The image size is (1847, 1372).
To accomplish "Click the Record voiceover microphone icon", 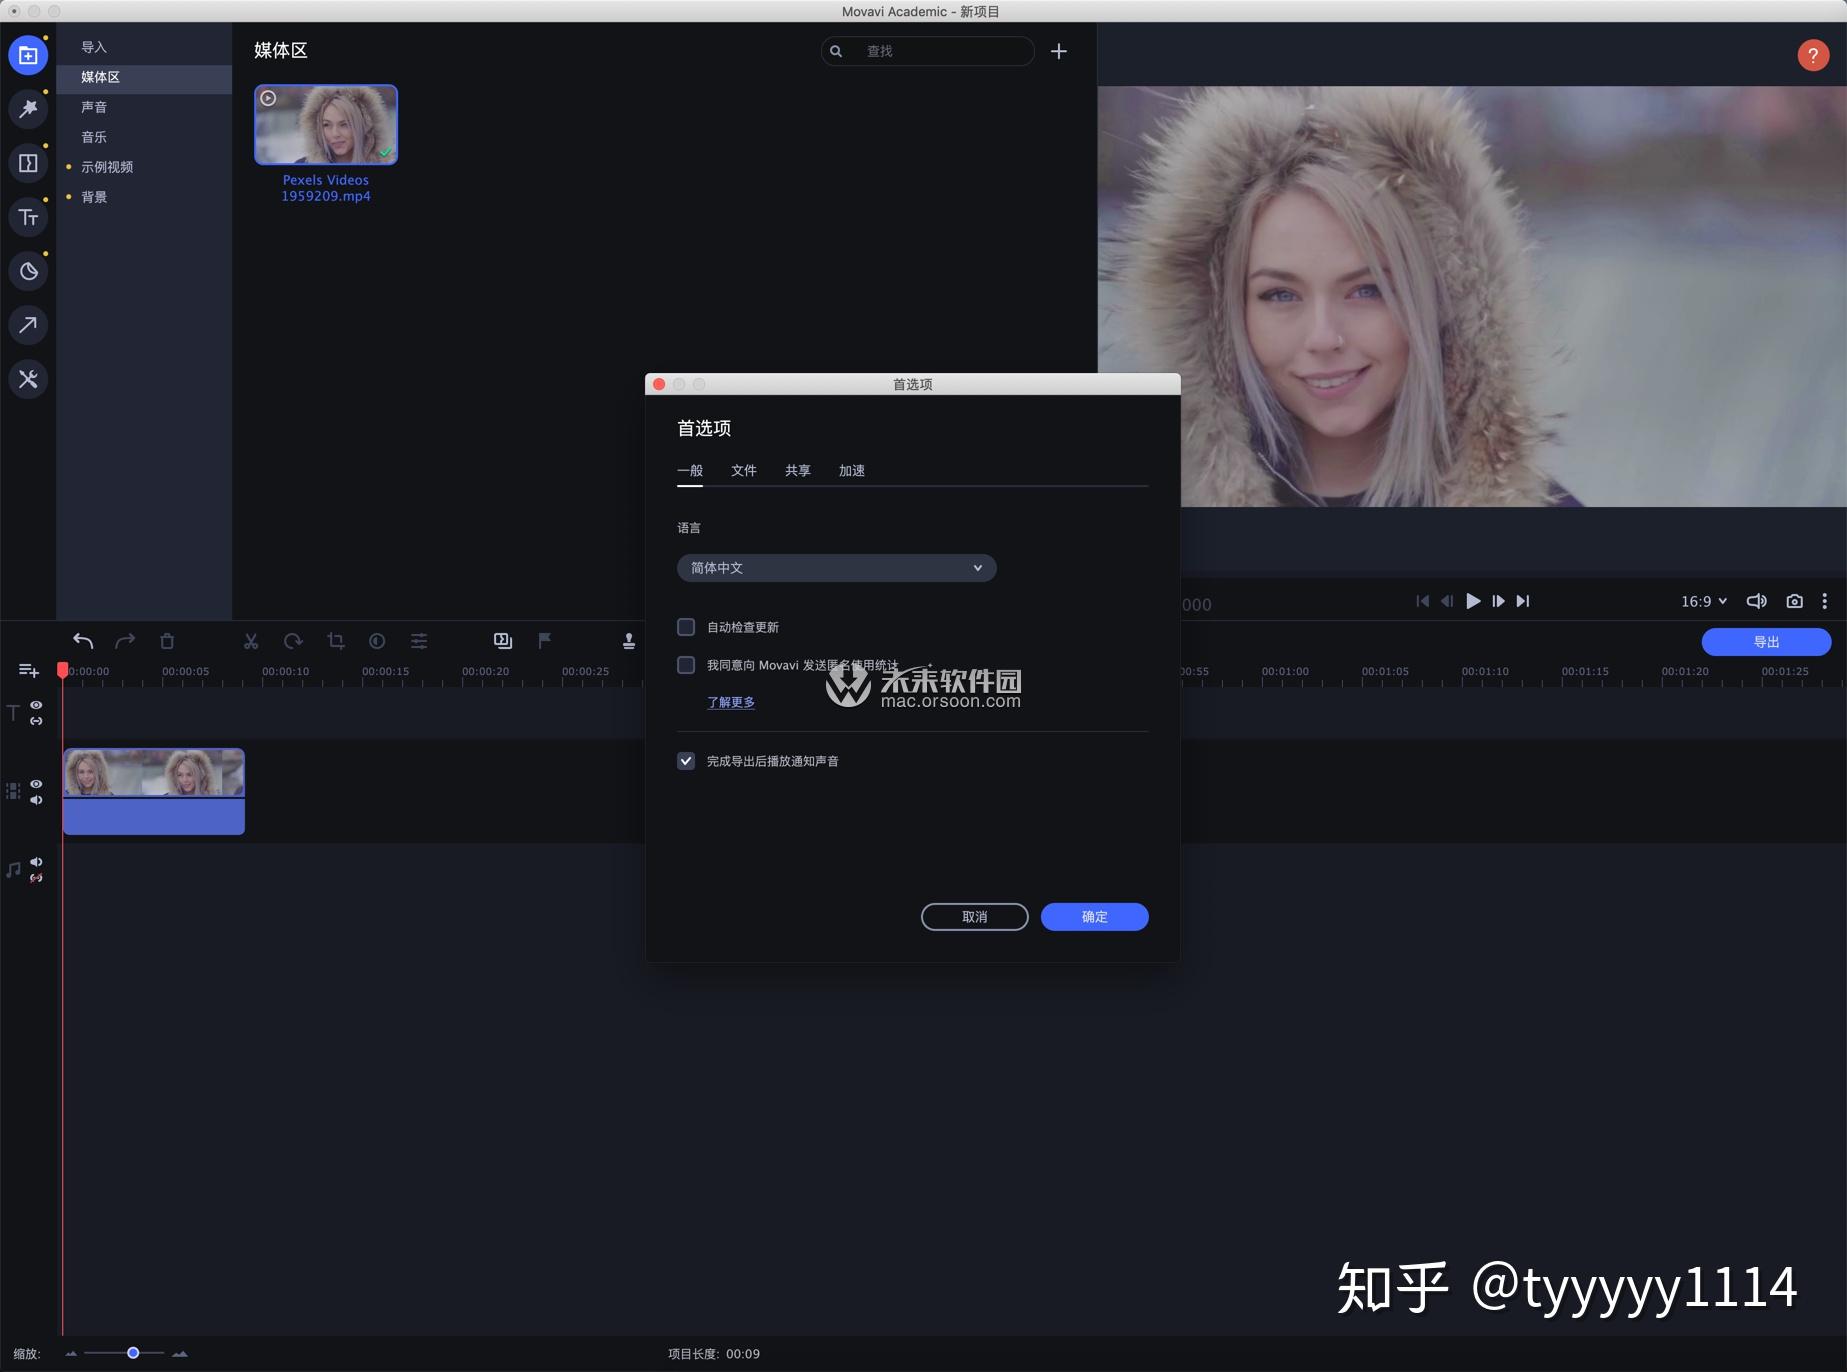I will coord(629,641).
